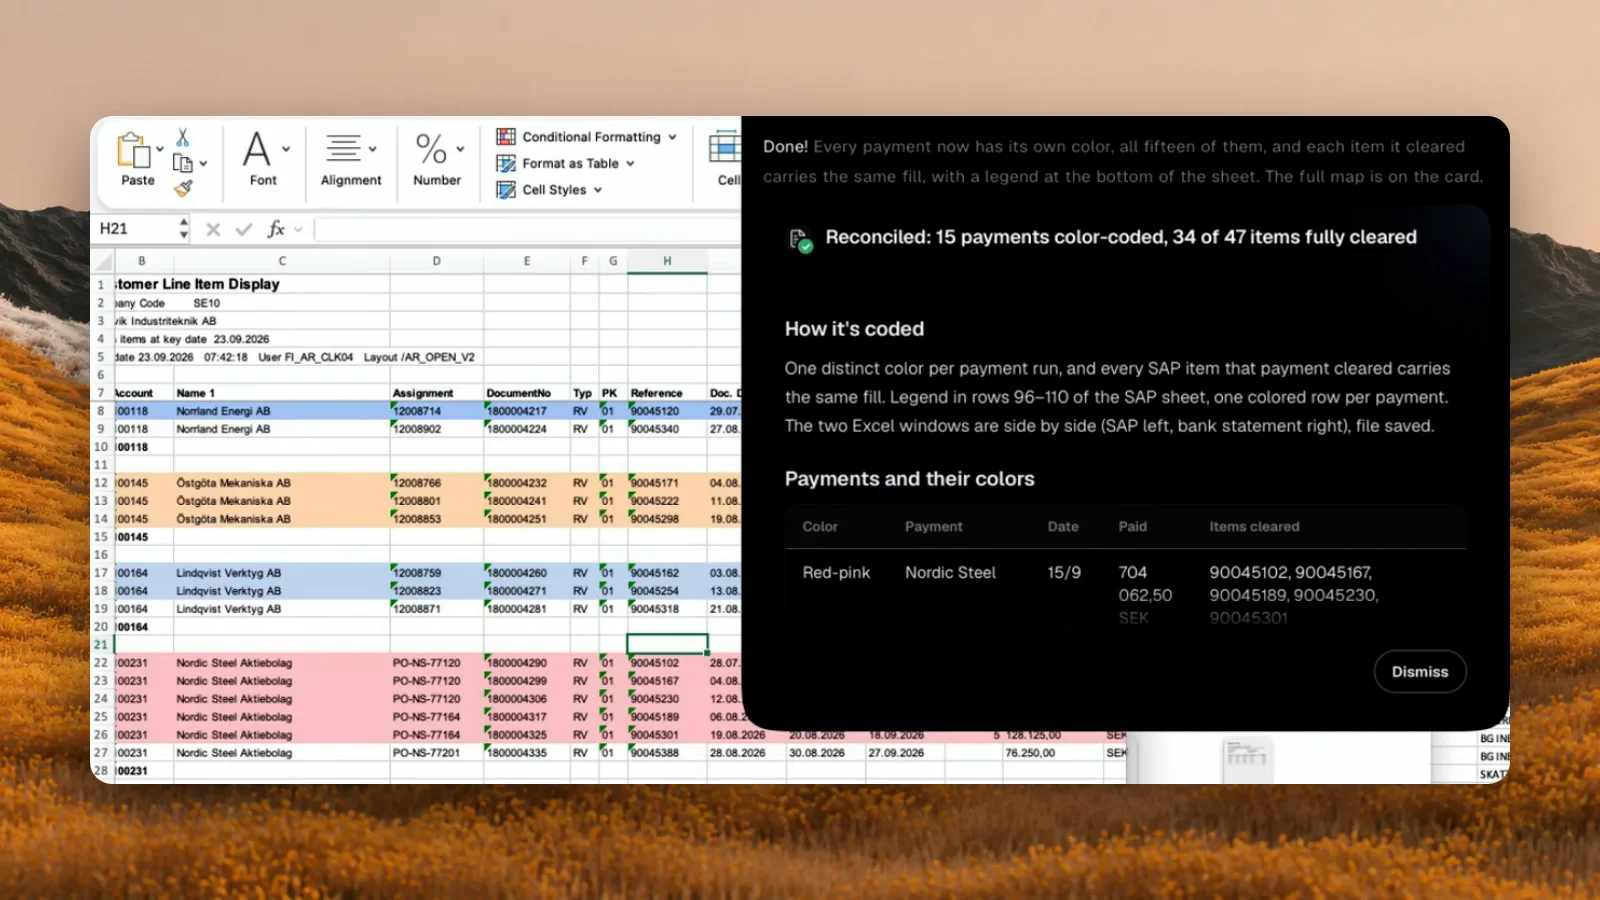Click into the formula bar input
The width and height of the screenshot is (1600, 900).
[x=527, y=229]
